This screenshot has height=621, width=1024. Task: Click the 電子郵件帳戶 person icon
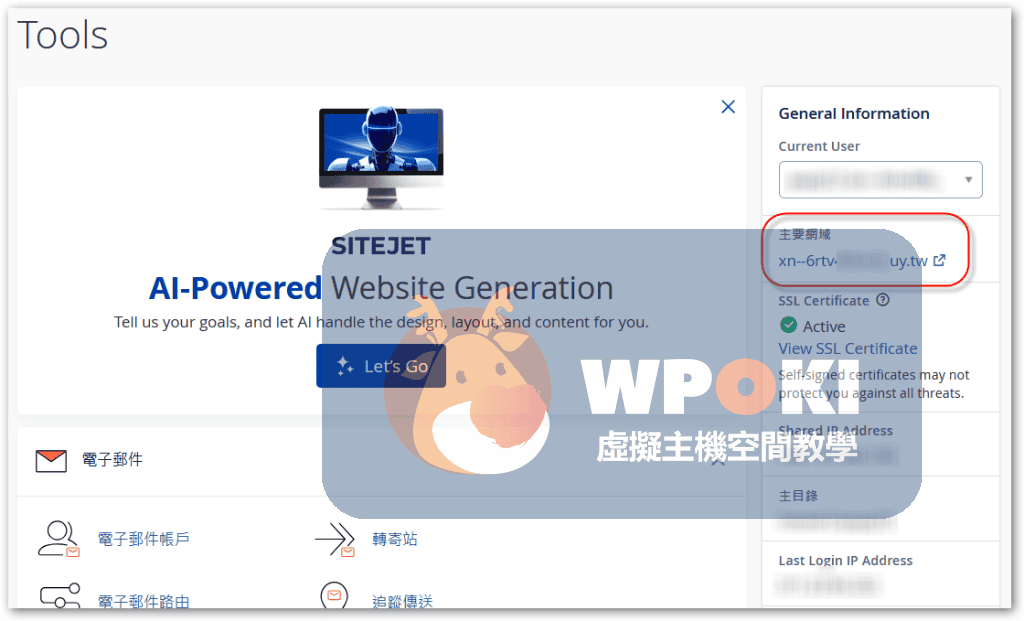pos(58,538)
